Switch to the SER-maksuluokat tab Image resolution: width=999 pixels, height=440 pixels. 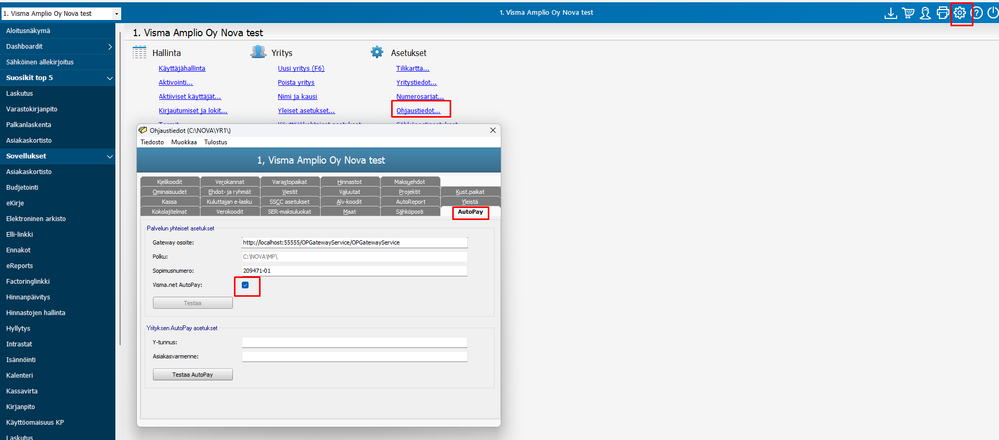click(x=290, y=211)
